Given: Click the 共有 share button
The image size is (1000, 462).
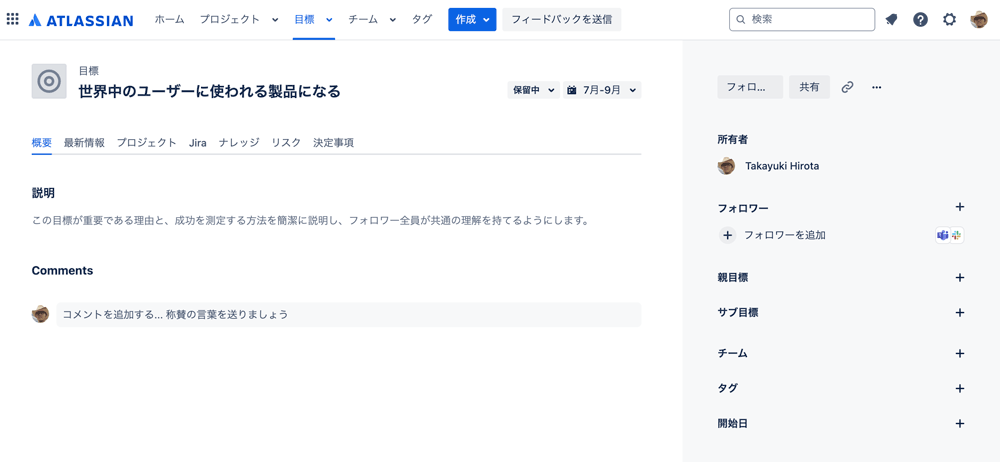Looking at the screenshot, I should [x=809, y=87].
